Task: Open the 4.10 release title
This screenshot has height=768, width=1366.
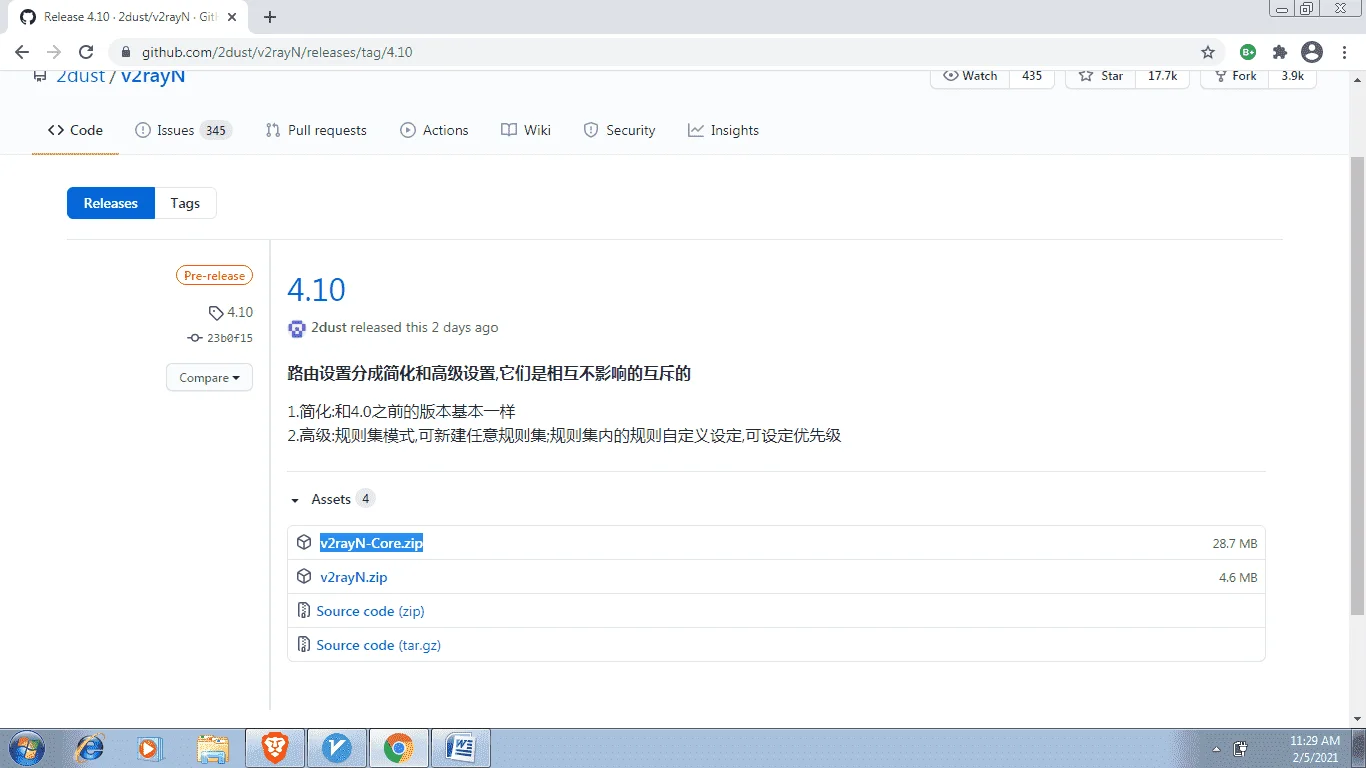Action: [316, 290]
